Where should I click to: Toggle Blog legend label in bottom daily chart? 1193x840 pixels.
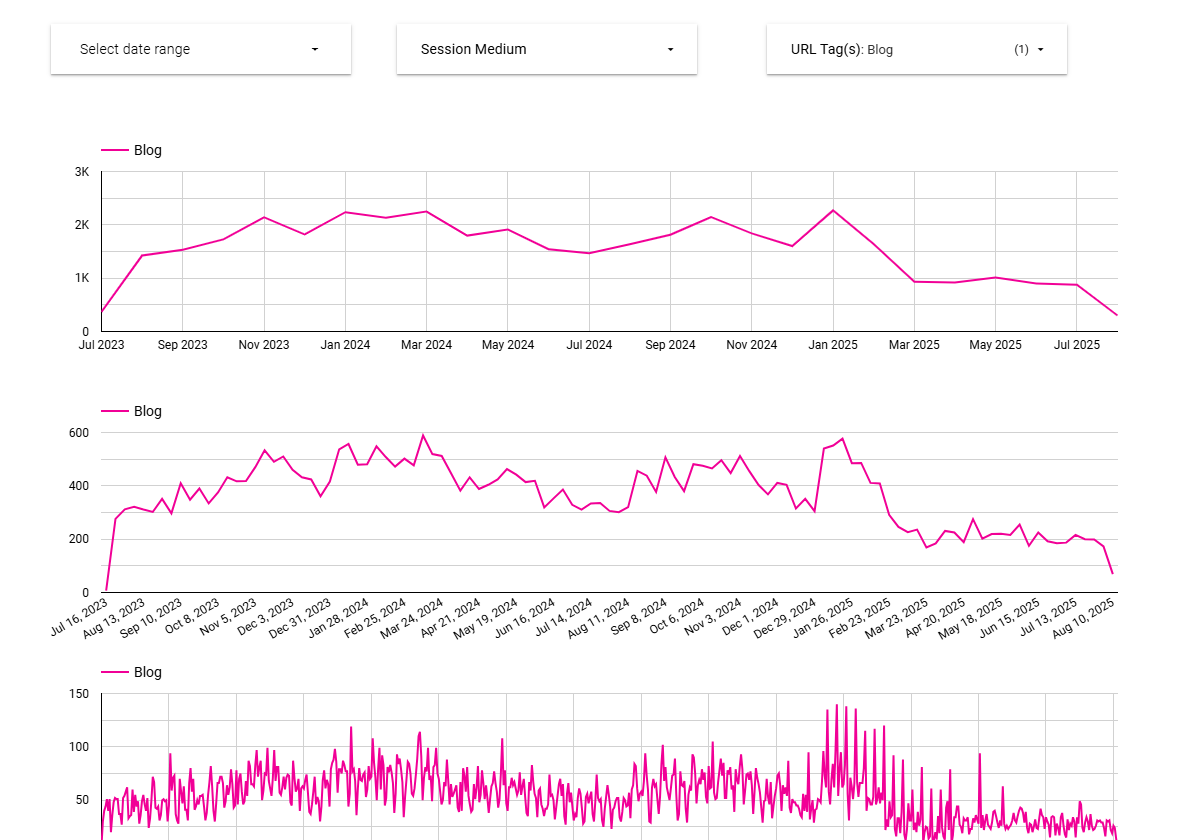pyautogui.click(x=148, y=672)
